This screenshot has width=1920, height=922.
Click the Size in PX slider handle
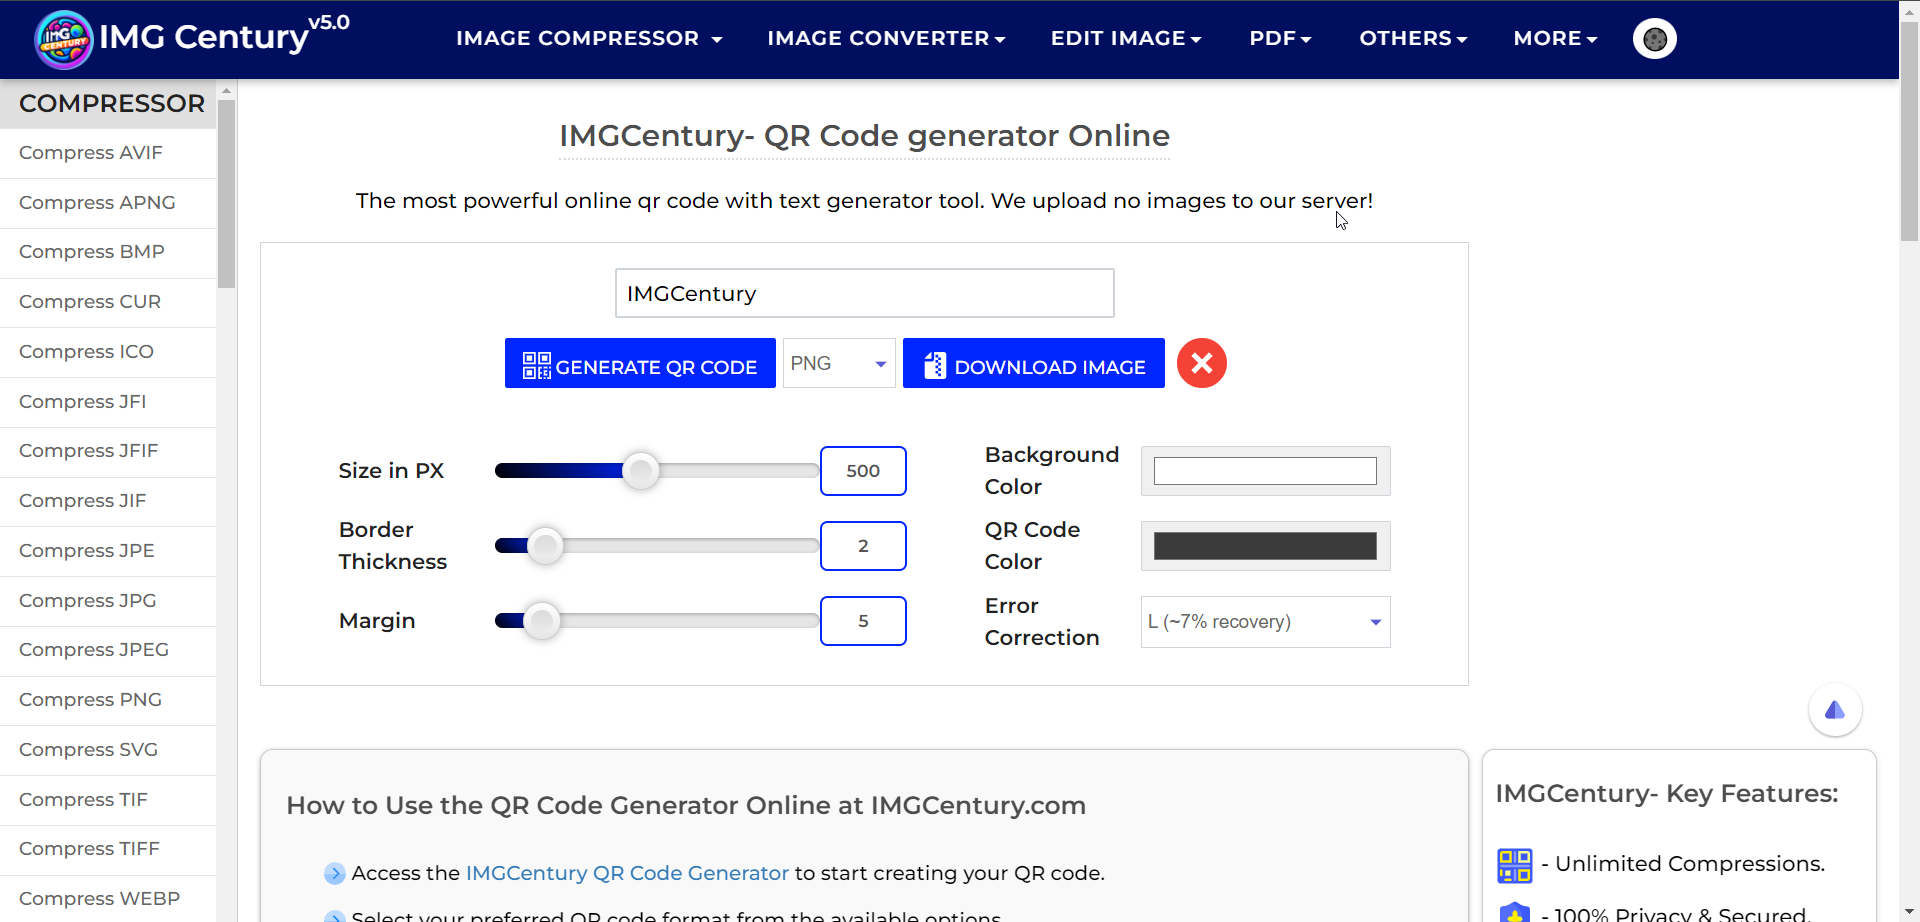[641, 471]
